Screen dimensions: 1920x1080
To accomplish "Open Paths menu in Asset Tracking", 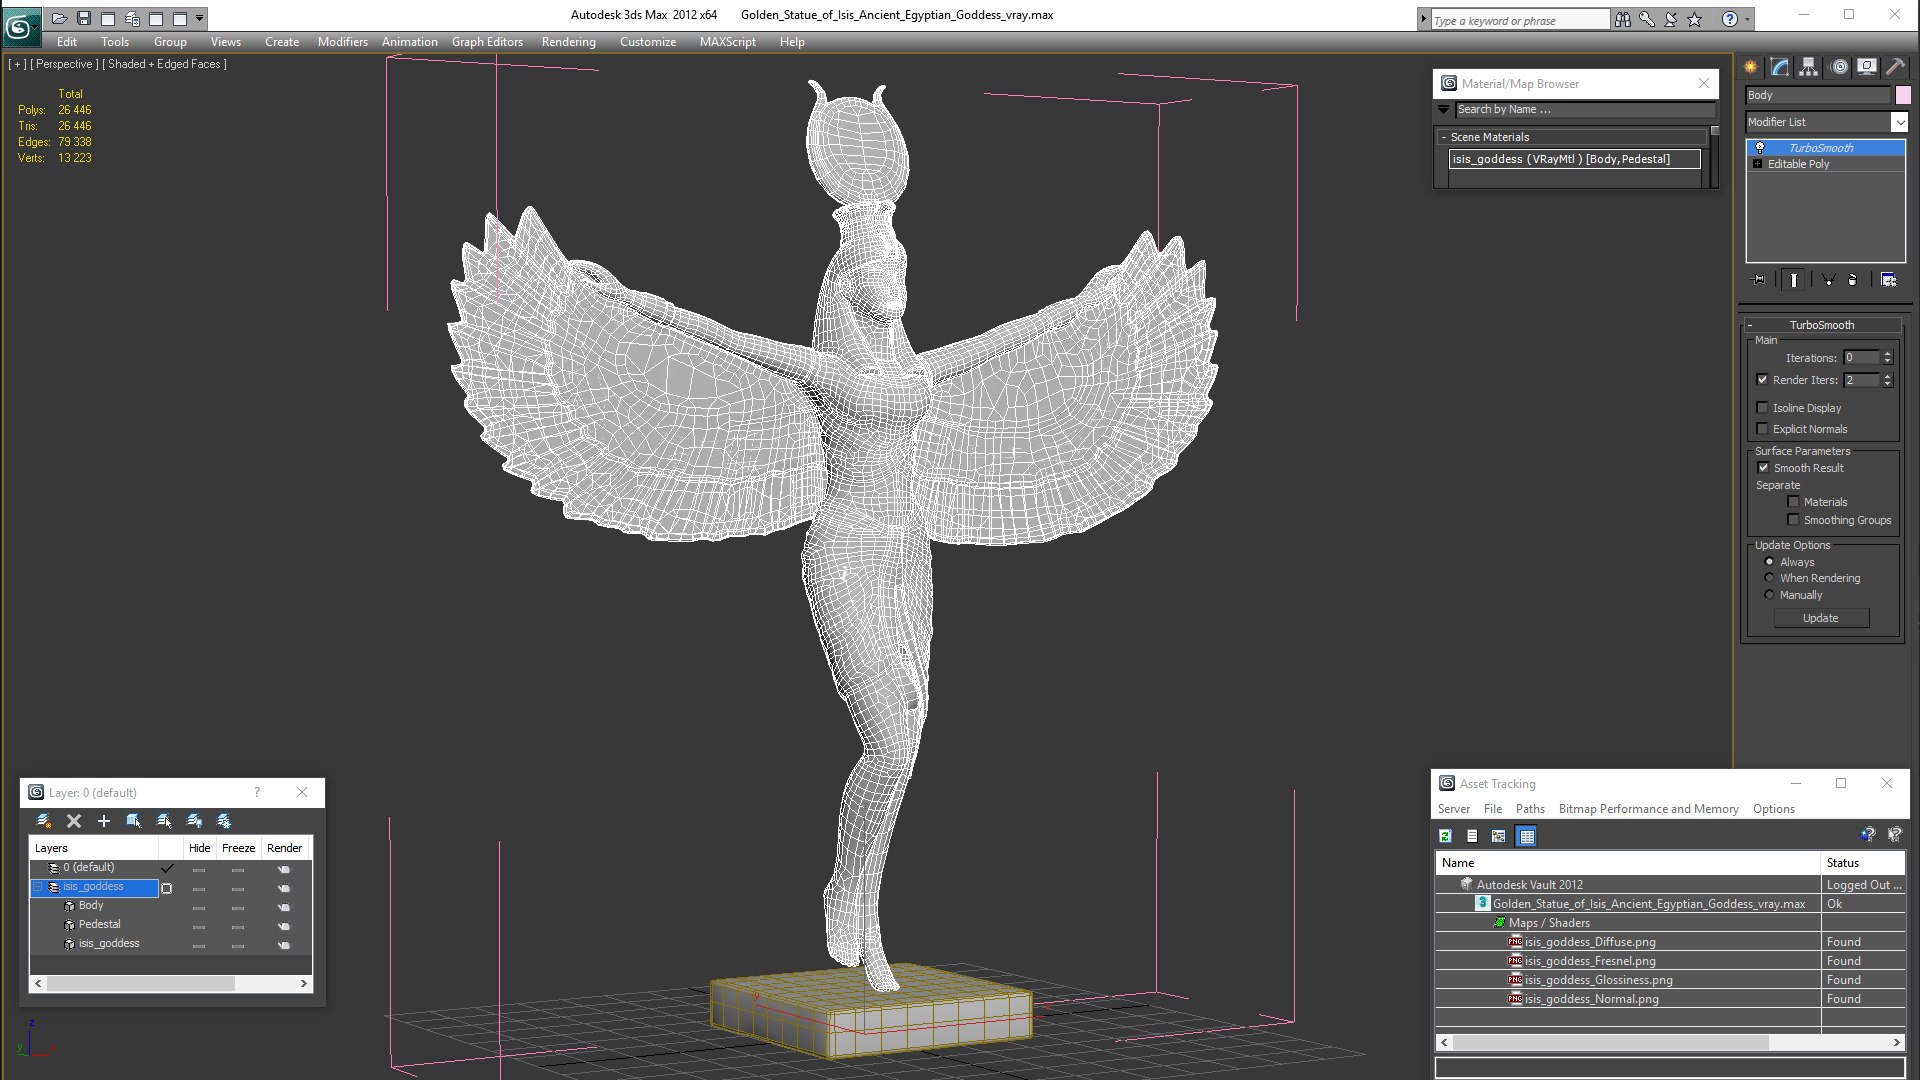I will point(1529,809).
